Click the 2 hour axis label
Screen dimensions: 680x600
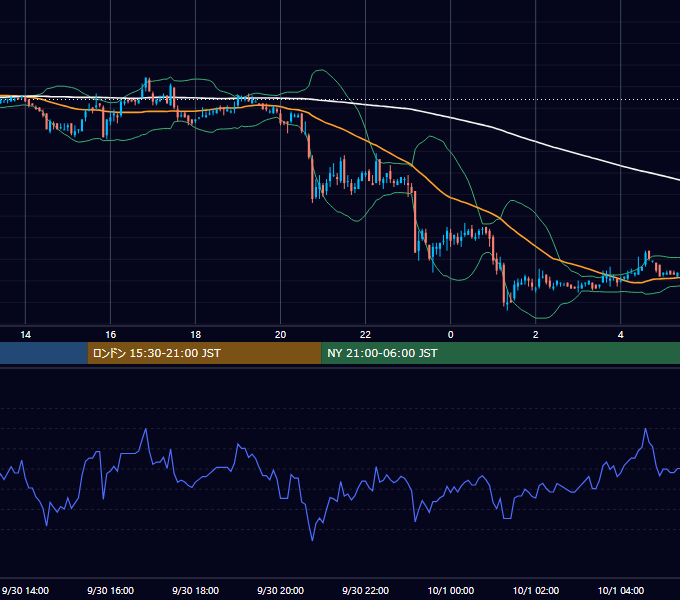click(x=536, y=335)
